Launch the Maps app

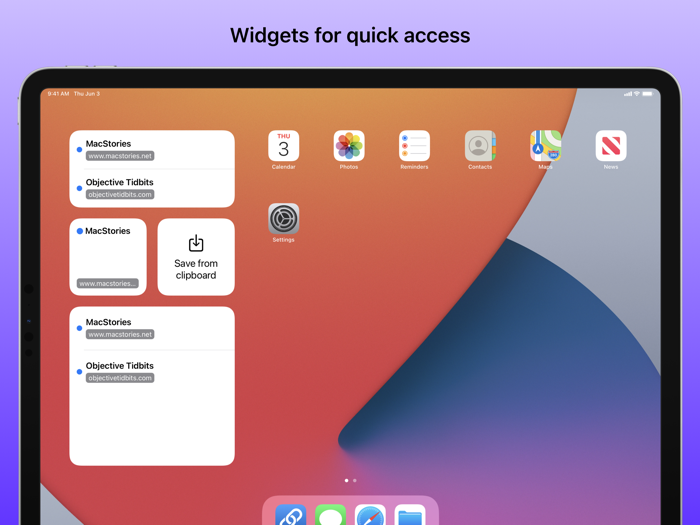[x=545, y=146]
